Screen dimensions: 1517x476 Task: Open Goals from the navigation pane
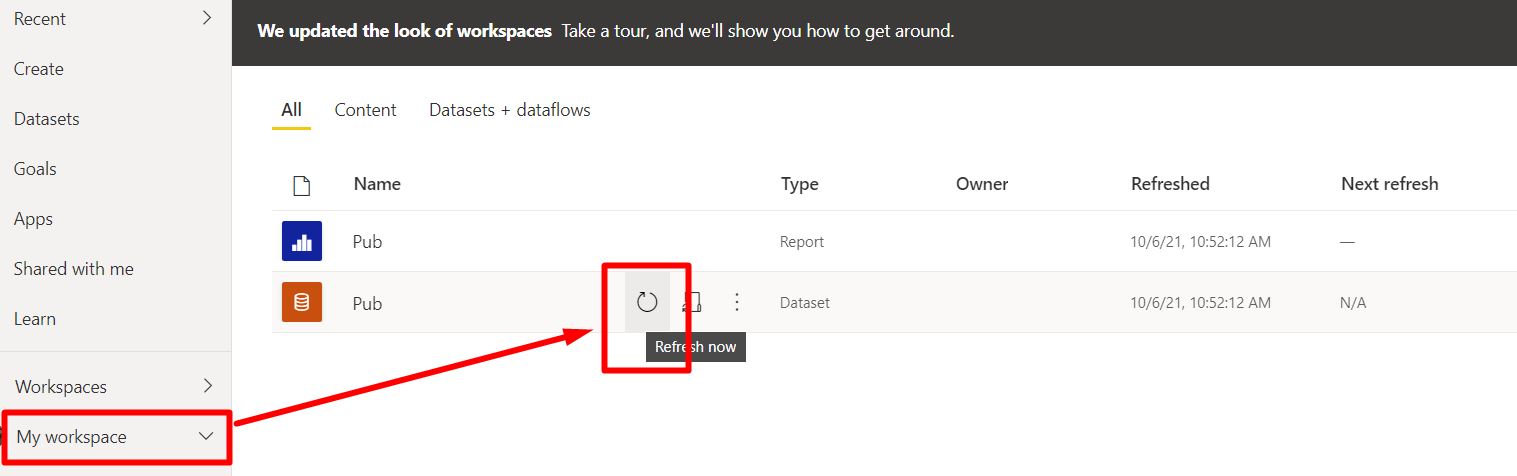[35, 169]
